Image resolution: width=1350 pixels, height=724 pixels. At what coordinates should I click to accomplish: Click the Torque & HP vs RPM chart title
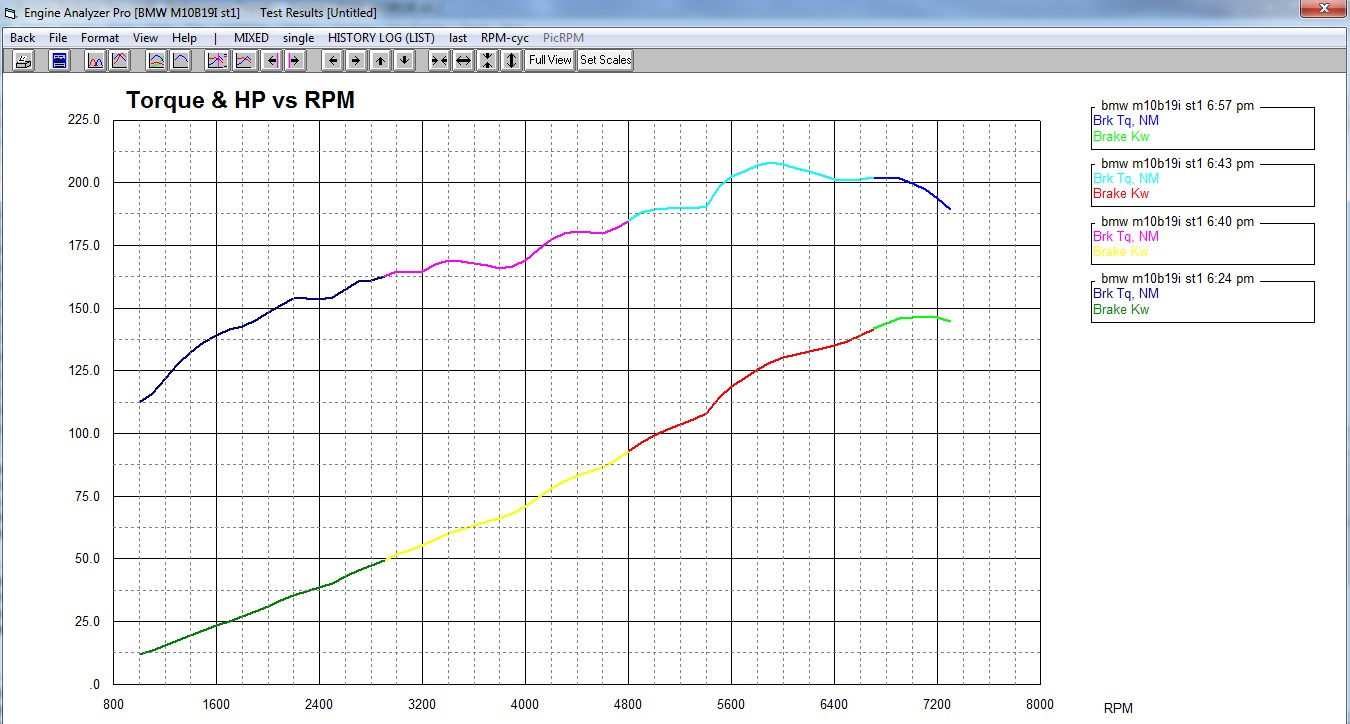coord(240,100)
